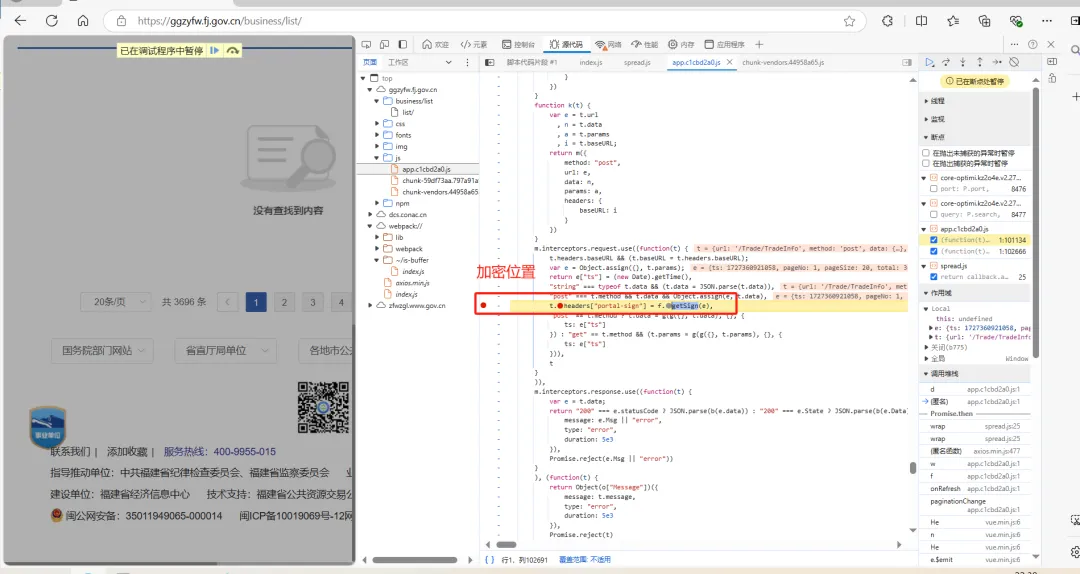This screenshot has height=574, width=1080.
Task: Click the file navigator horizontal scrollbar
Action: (415, 560)
